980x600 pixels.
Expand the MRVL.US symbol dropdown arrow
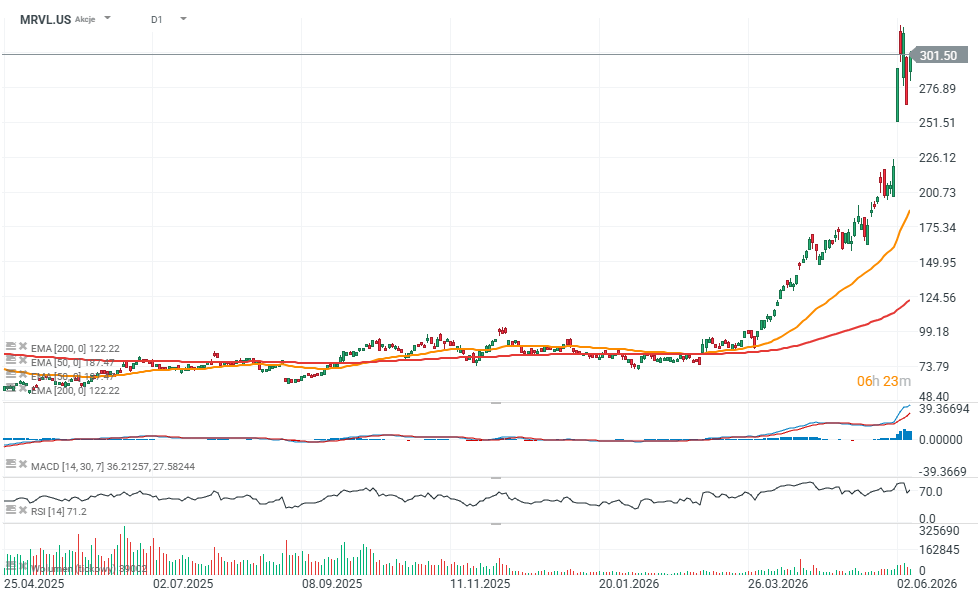point(108,18)
